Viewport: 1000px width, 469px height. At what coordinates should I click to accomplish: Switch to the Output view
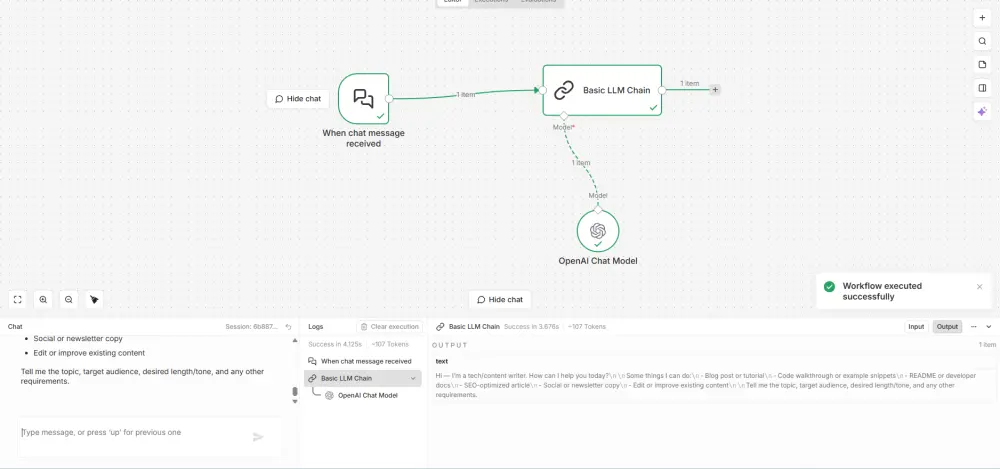[947, 327]
